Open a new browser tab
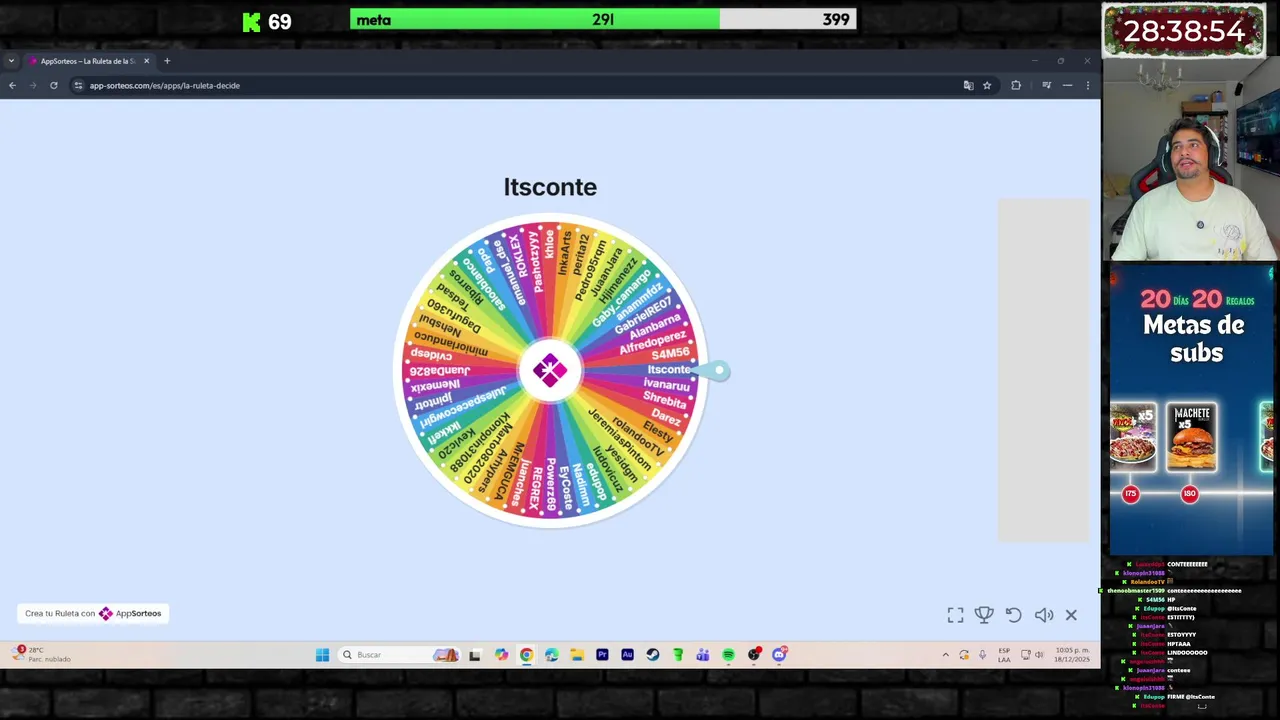 tap(167, 61)
